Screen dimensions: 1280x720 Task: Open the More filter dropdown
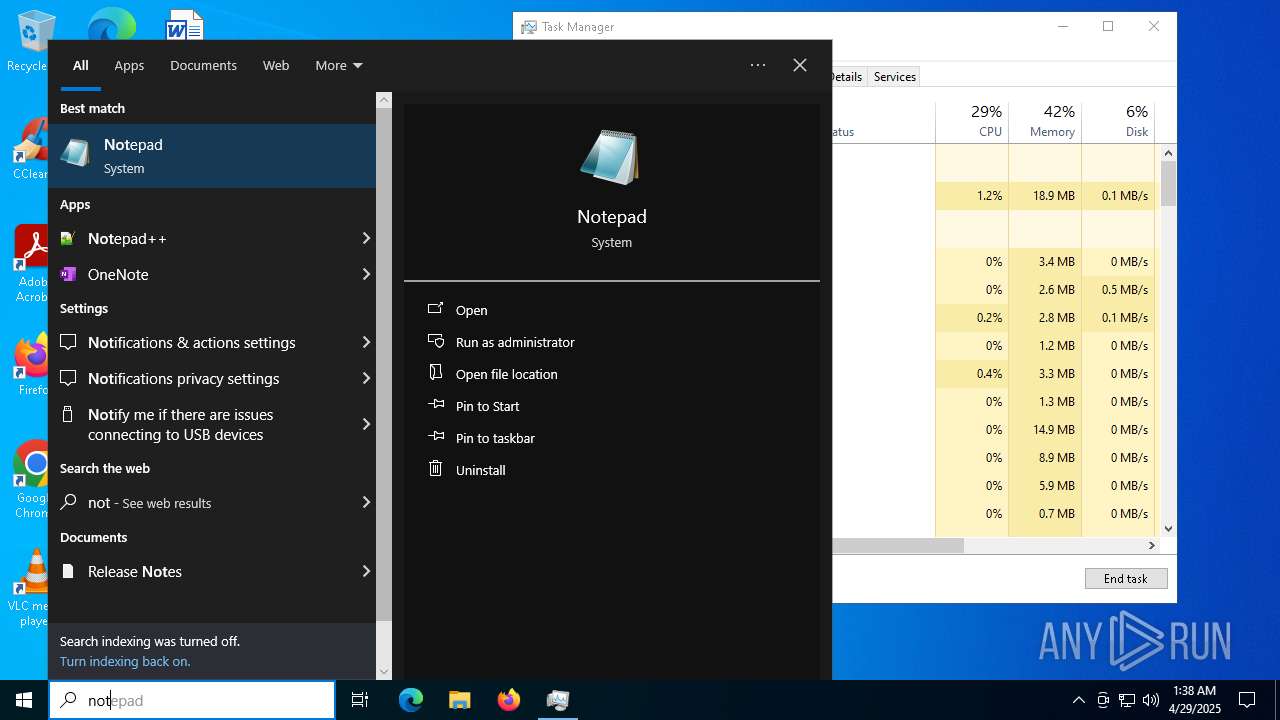[339, 65]
